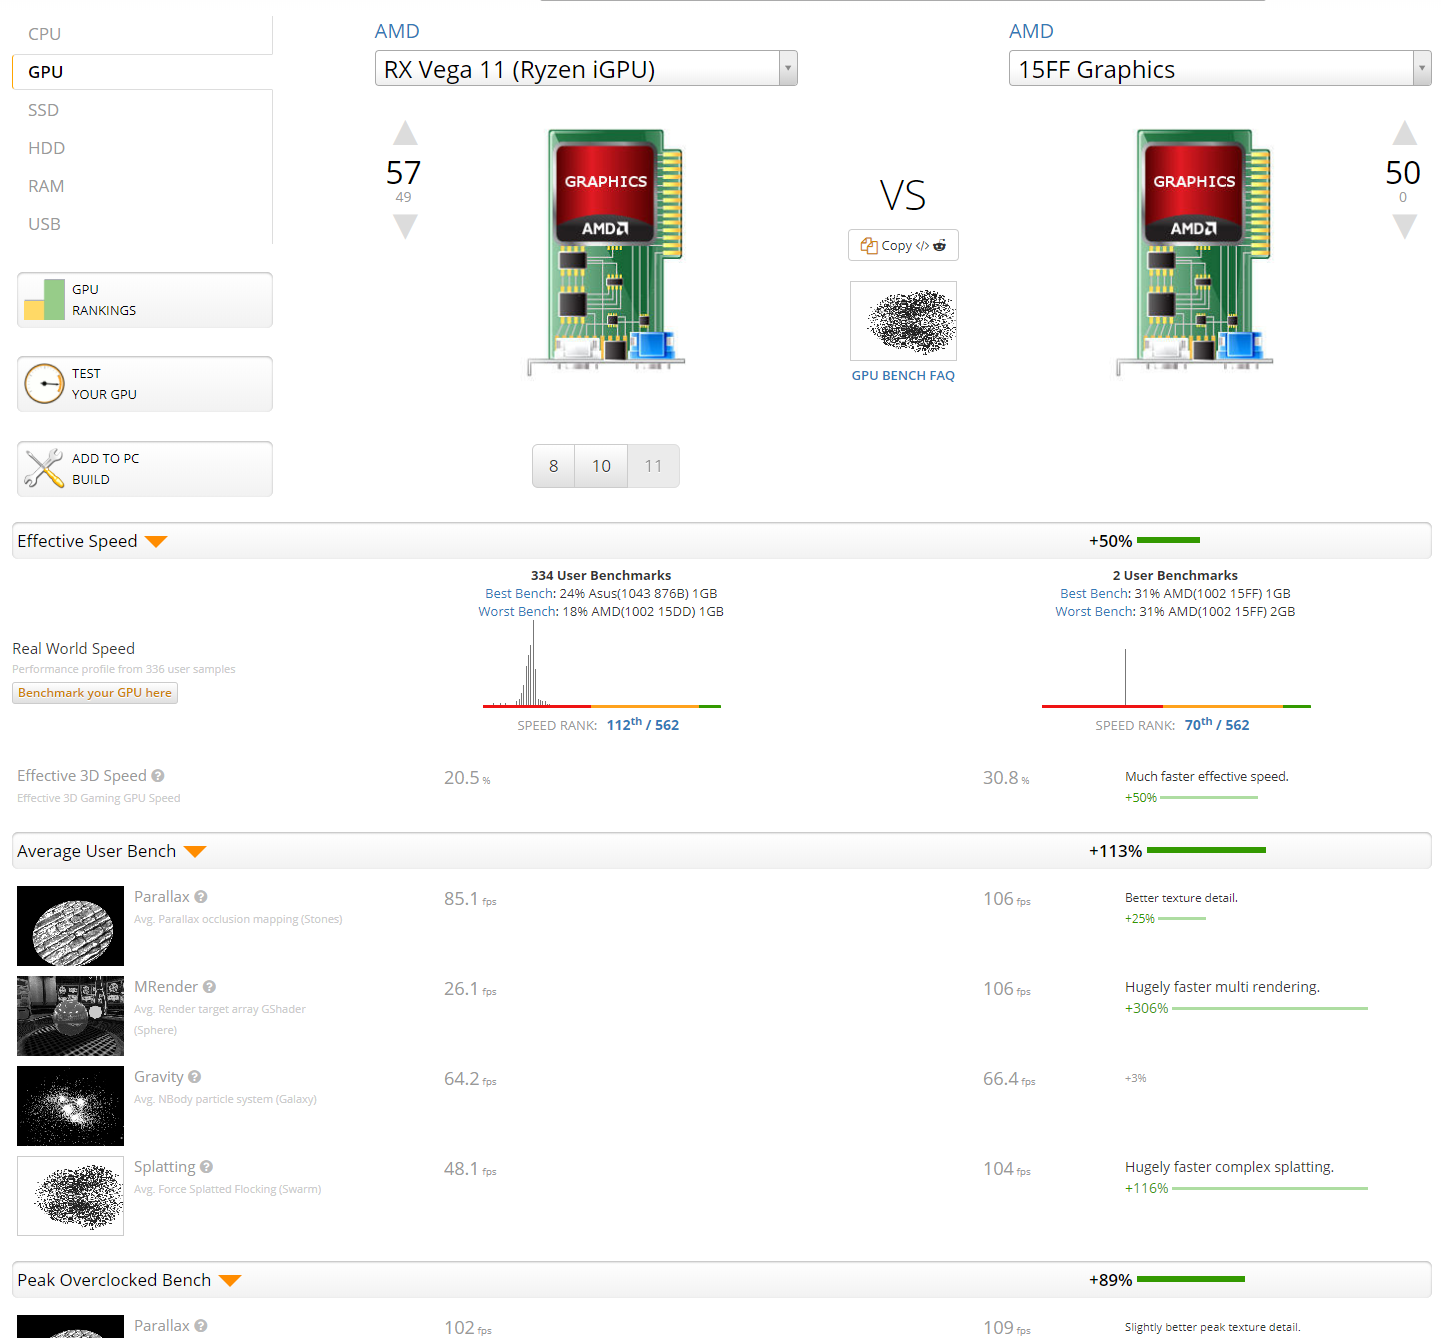Screen dimensions: 1441x1338
Task: Click 'Hugely faster multi rendering.' text
Action: coord(1222,987)
